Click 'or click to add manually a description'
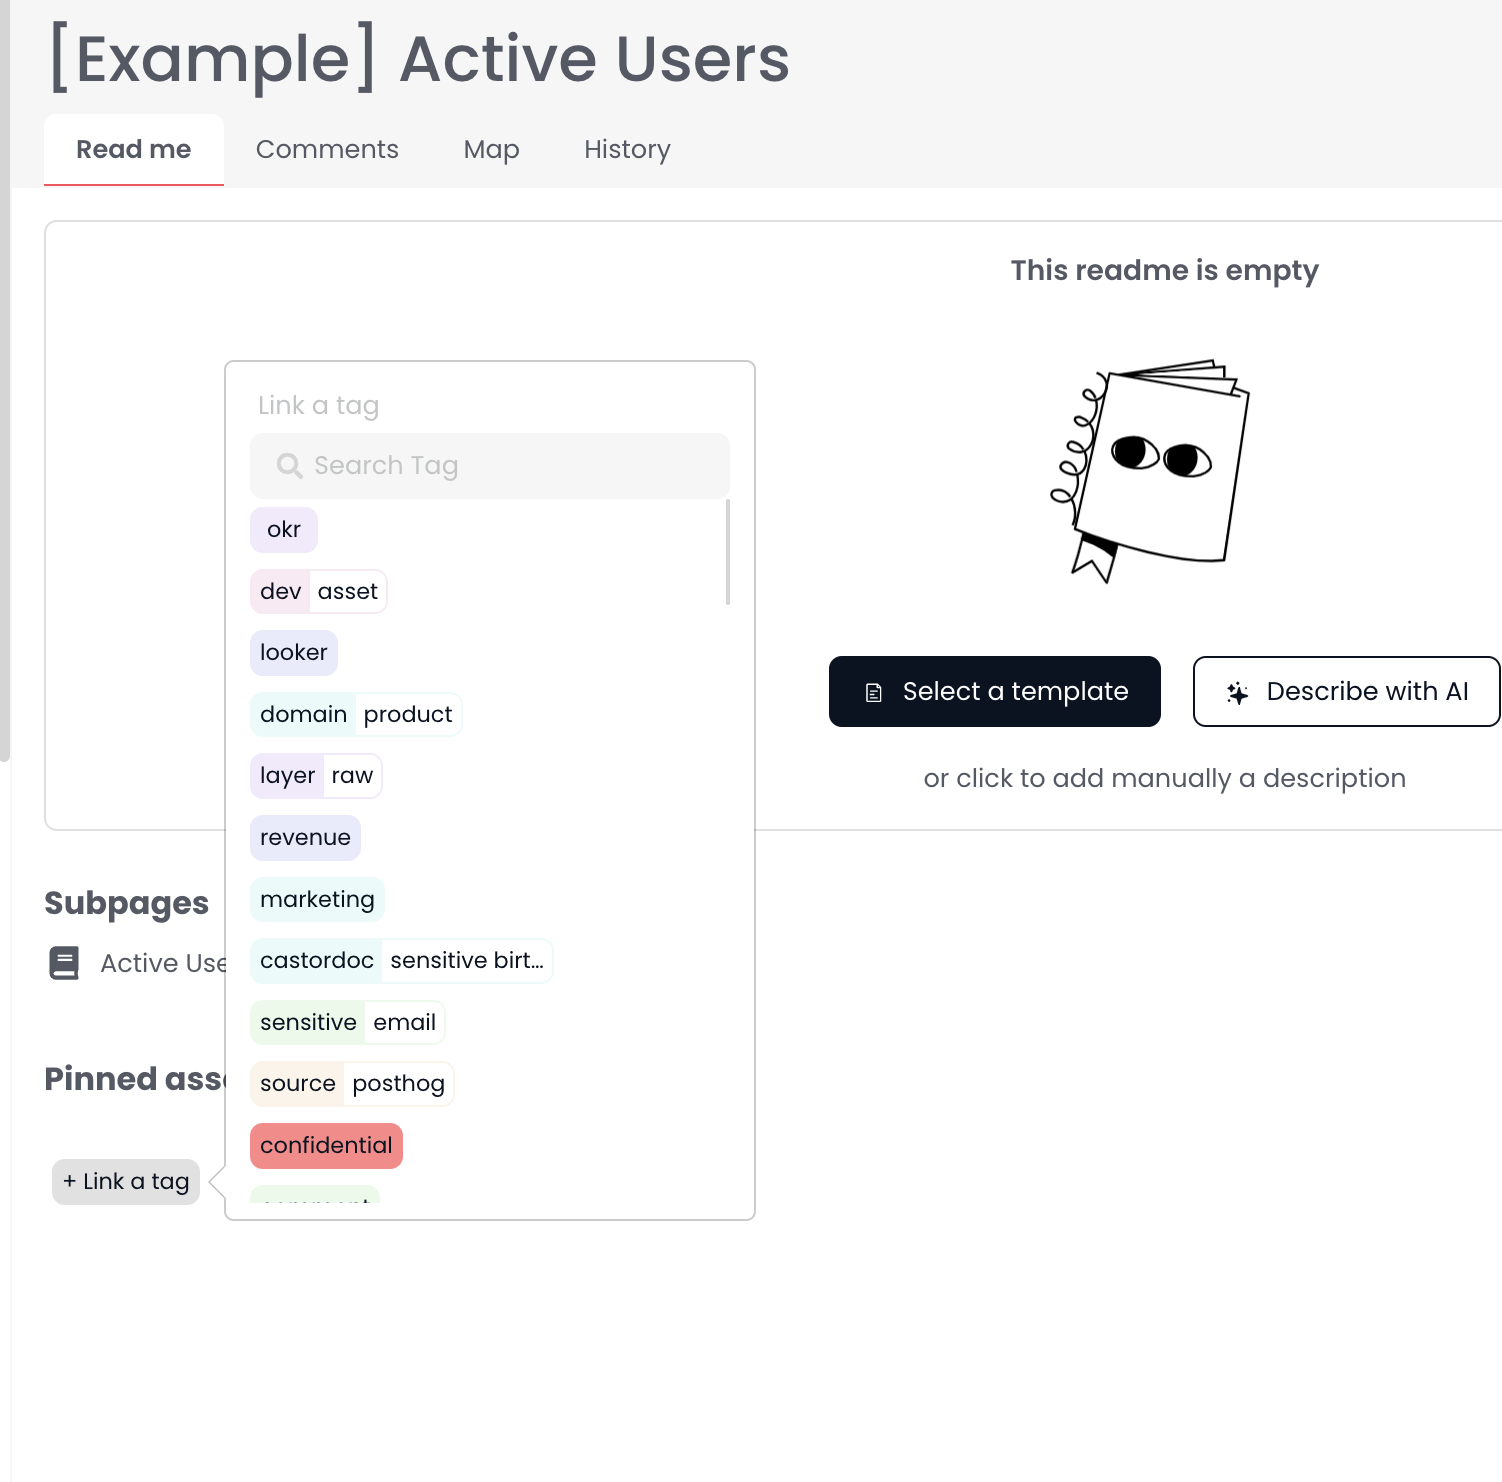1502x1482 pixels. pos(1164,779)
